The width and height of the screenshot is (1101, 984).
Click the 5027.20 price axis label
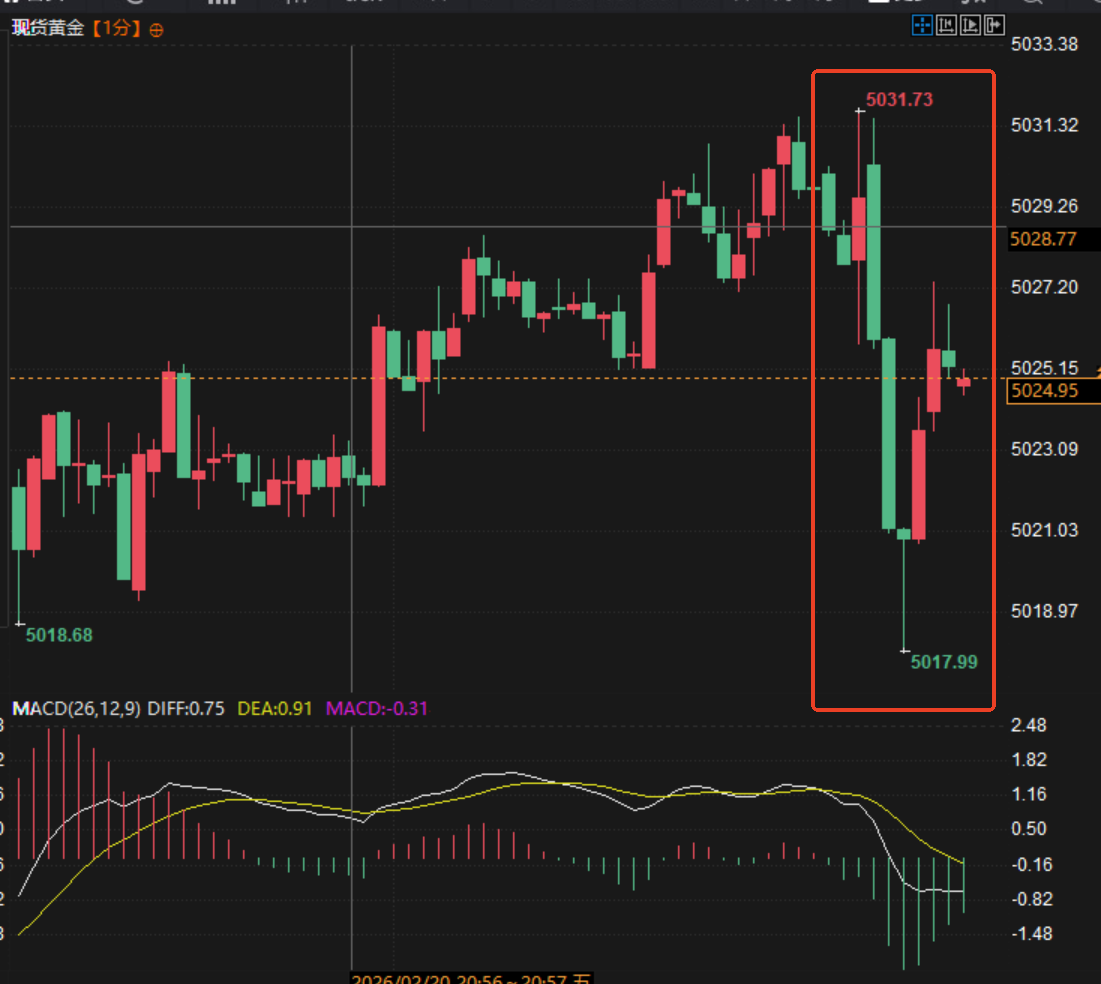[1044, 287]
